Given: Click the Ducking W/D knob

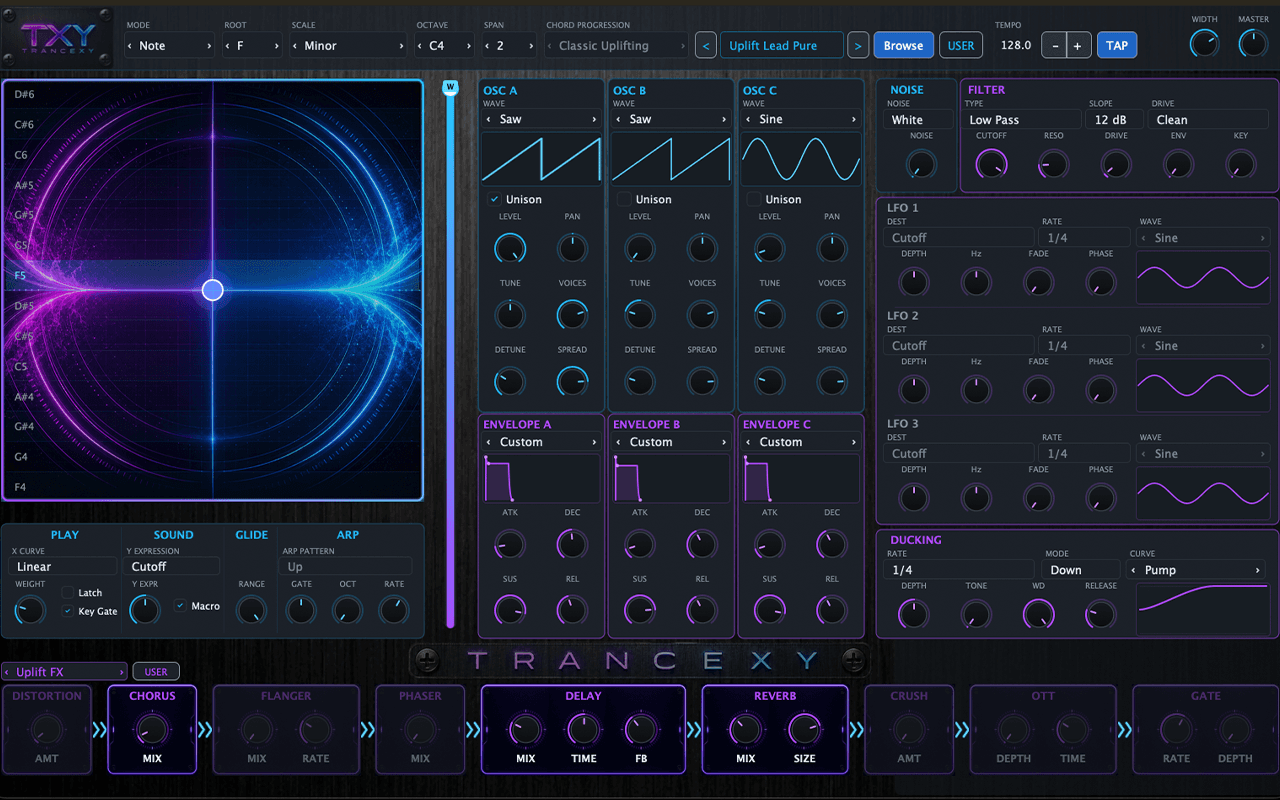Looking at the screenshot, I should pos(1039,614).
